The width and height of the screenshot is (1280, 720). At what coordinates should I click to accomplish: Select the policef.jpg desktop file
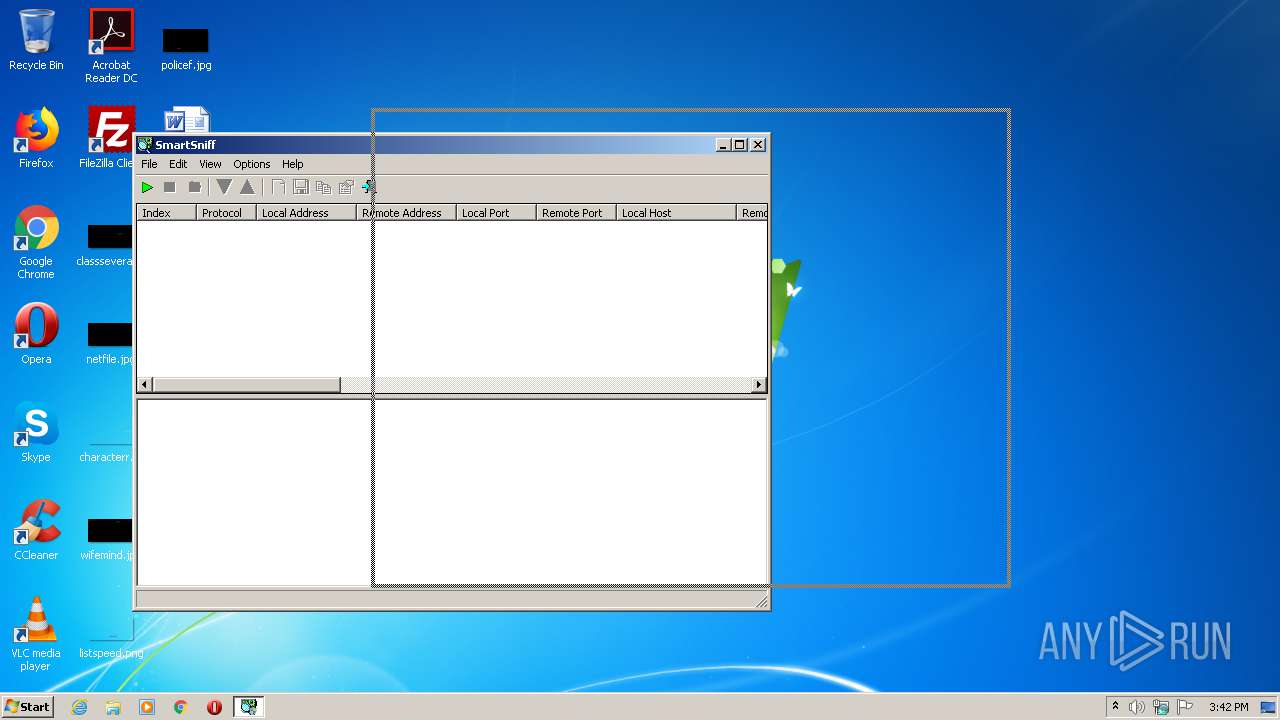tap(186, 48)
